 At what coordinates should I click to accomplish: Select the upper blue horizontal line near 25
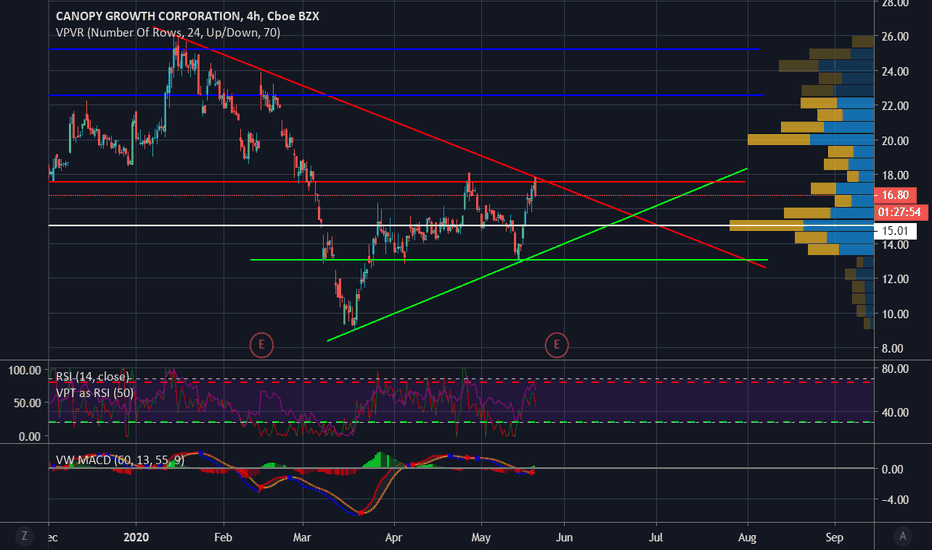coord(404,49)
